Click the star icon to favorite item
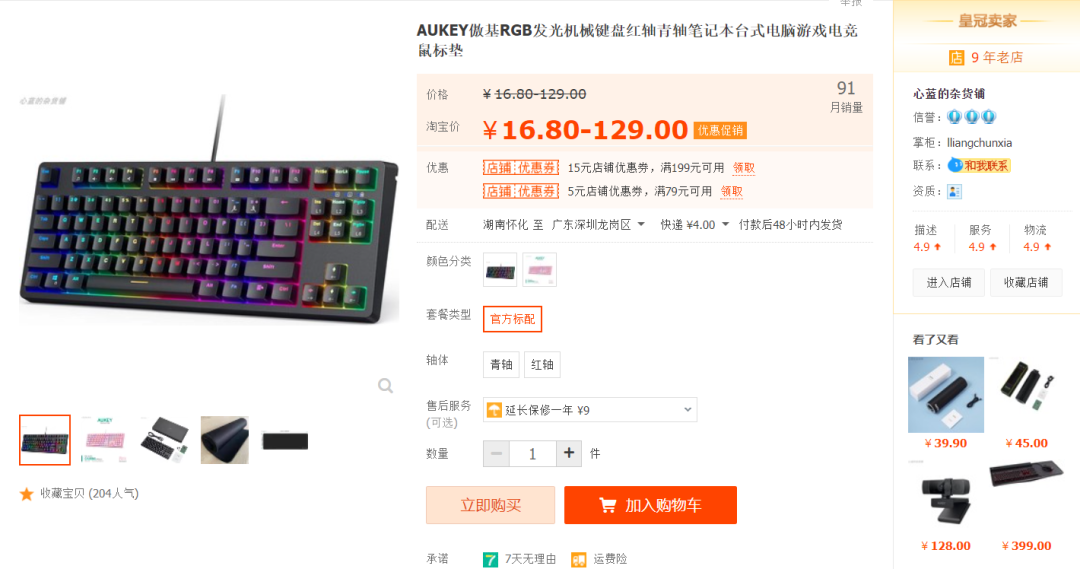This screenshot has width=1080, height=569. (27, 494)
